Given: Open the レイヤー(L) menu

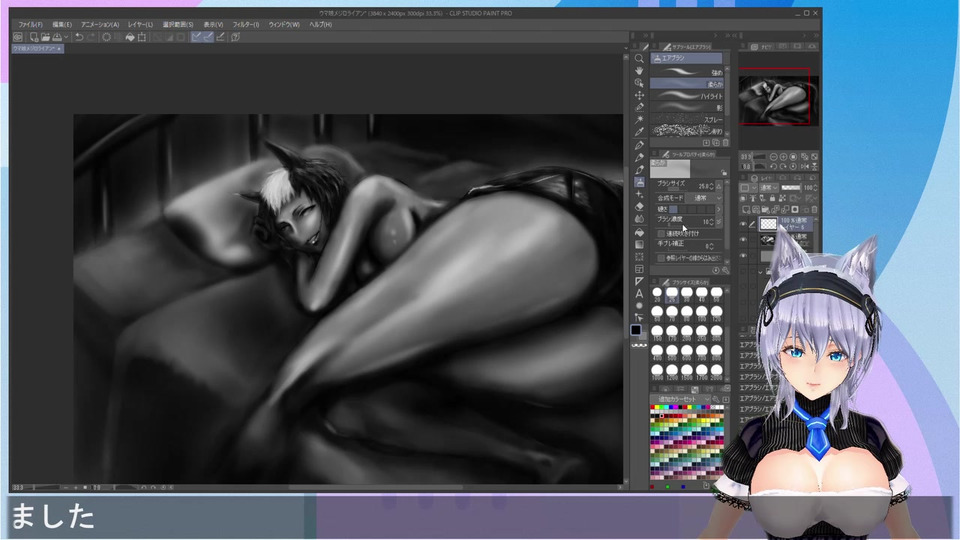Looking at the screenshot, I should pos(140,25).
